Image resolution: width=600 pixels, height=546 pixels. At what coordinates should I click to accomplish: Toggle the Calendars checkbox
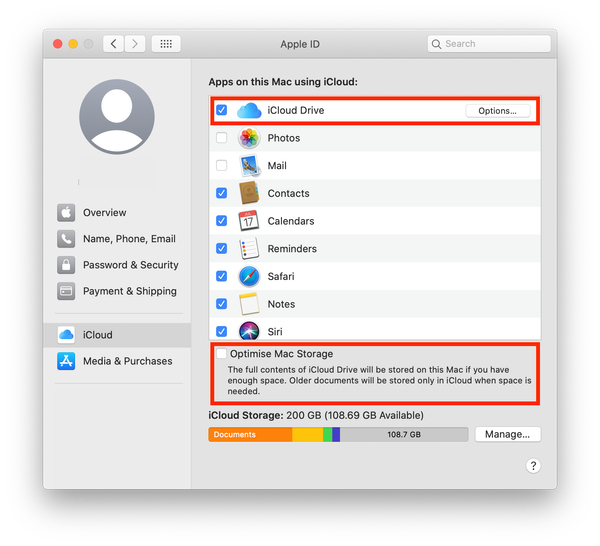coord(222,221)
